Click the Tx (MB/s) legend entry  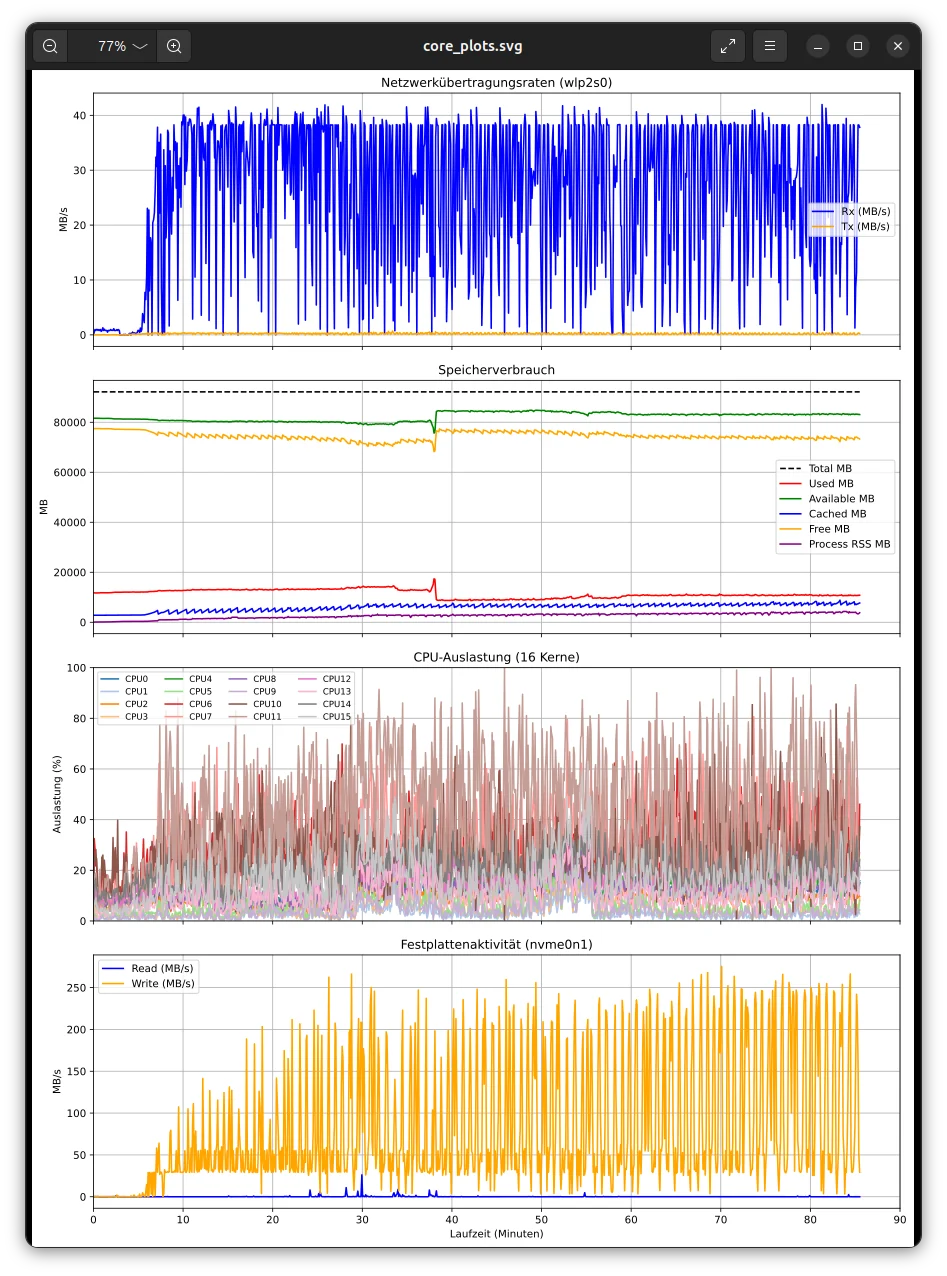coord(851,227)
